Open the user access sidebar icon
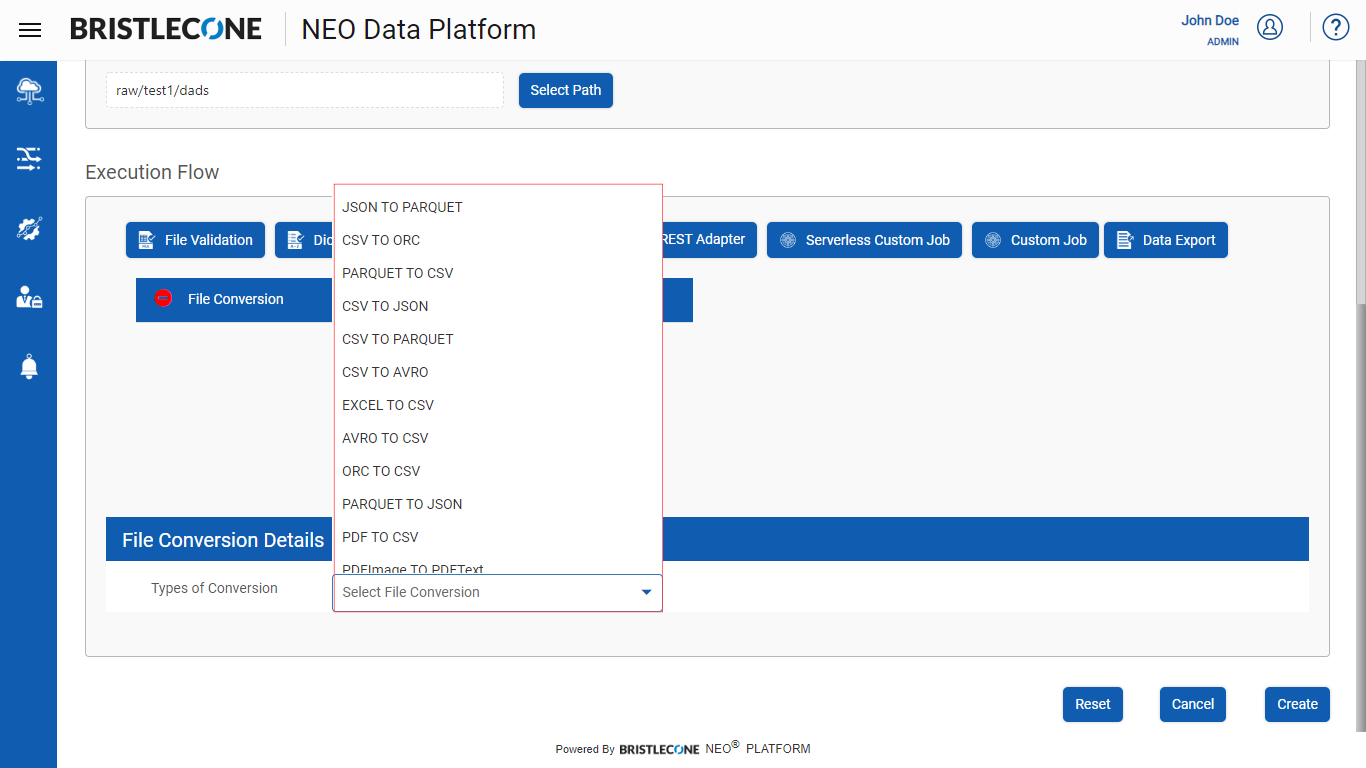 pyautogui.click(x=29, y=297)
